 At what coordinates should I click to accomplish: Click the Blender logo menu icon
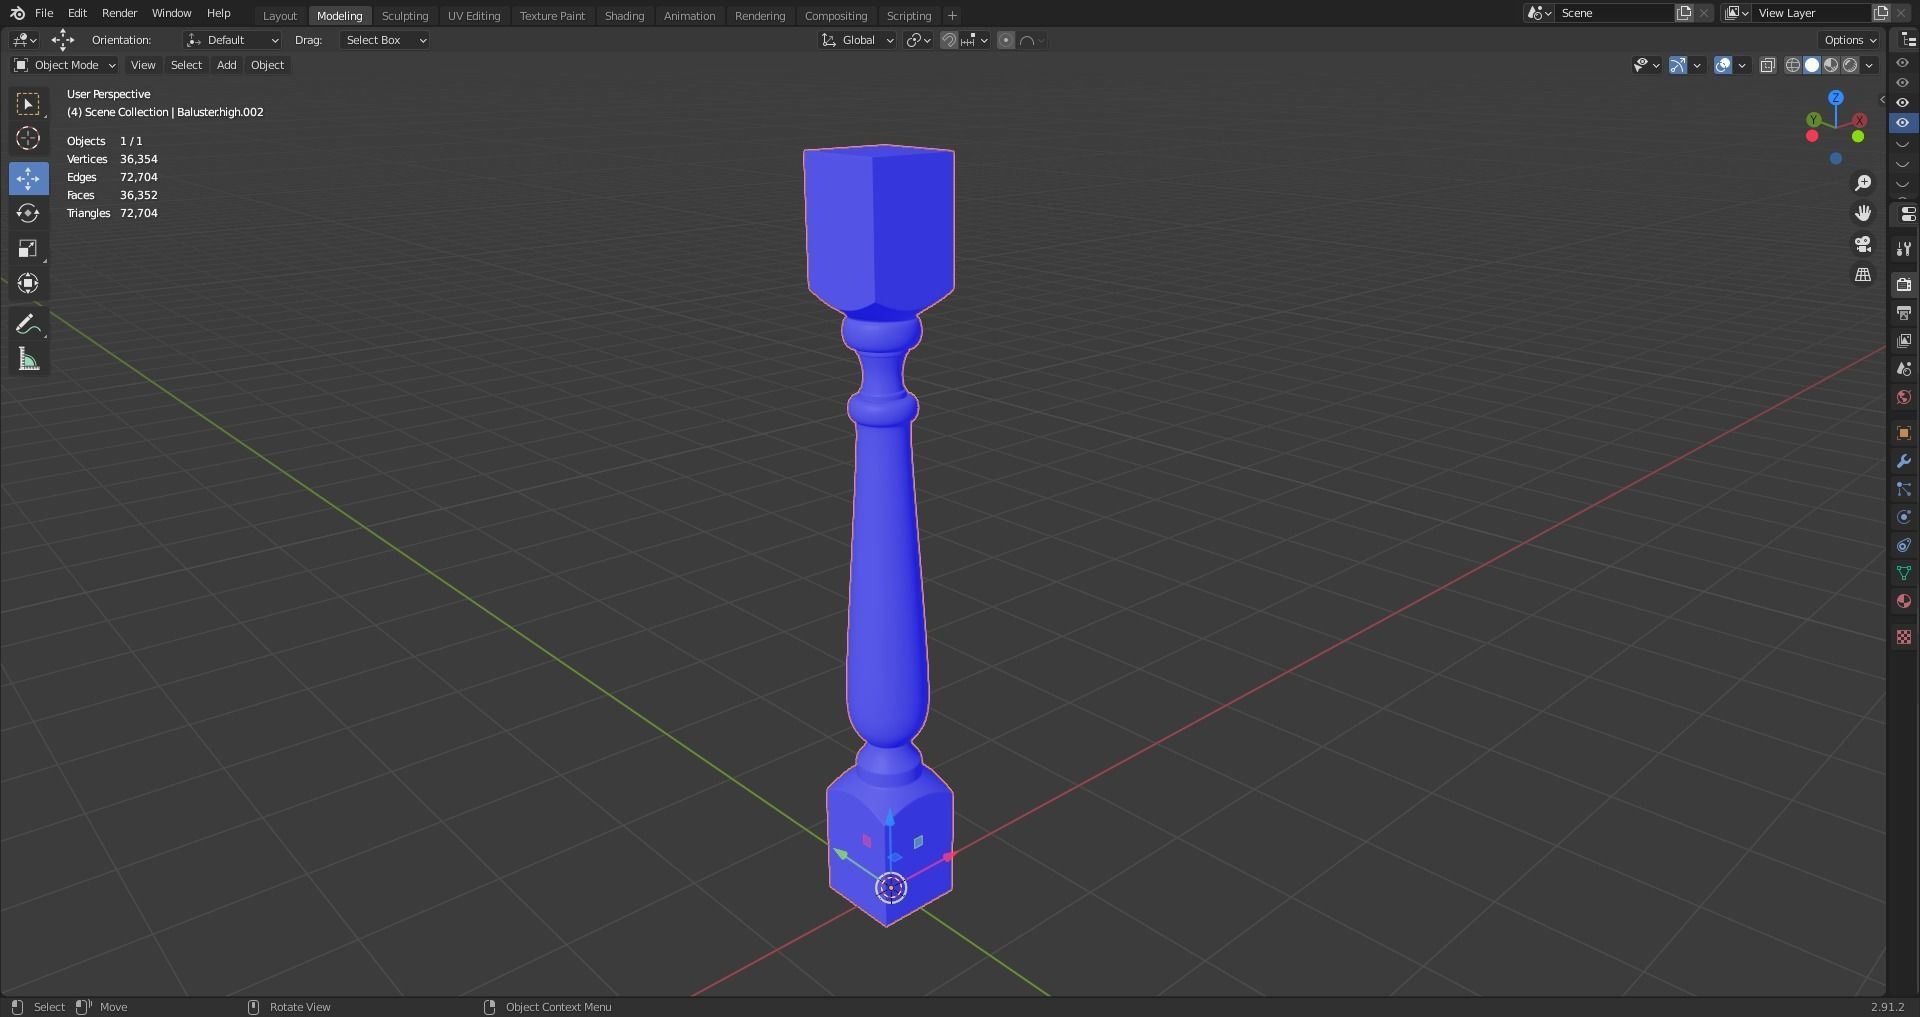(x=17, y=14)
